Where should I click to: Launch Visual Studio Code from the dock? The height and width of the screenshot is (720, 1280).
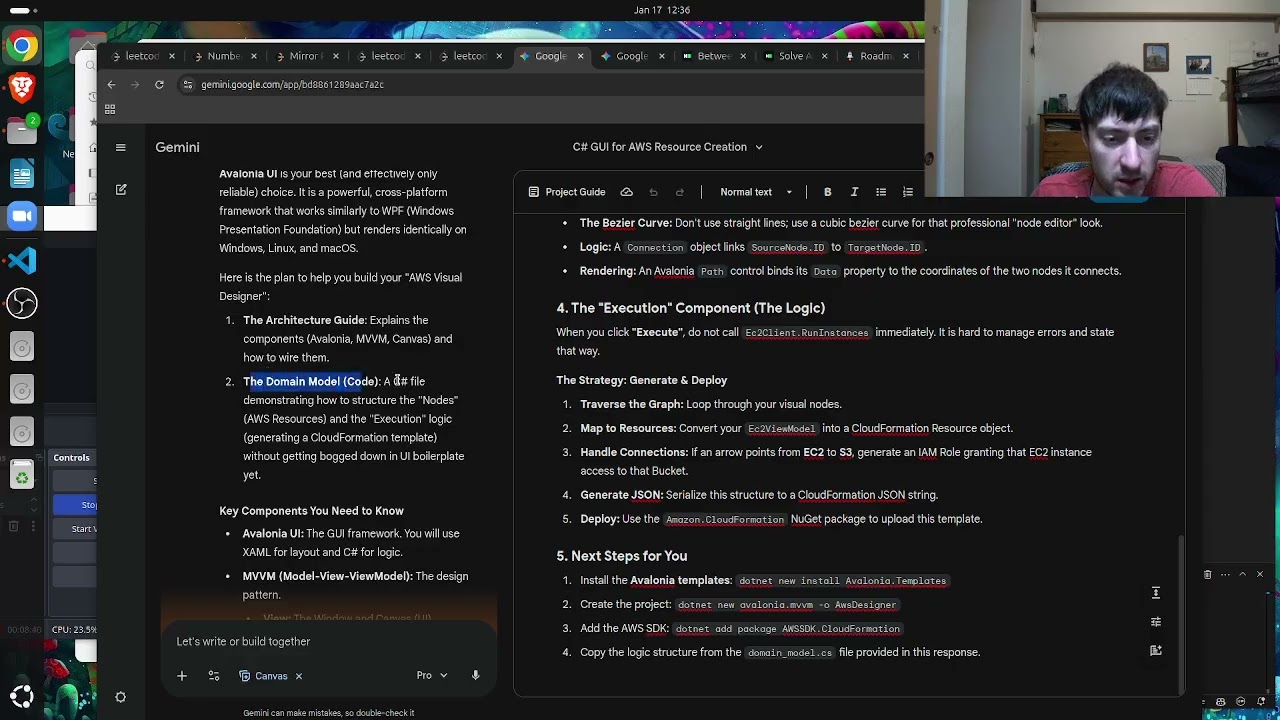(22, 260)
